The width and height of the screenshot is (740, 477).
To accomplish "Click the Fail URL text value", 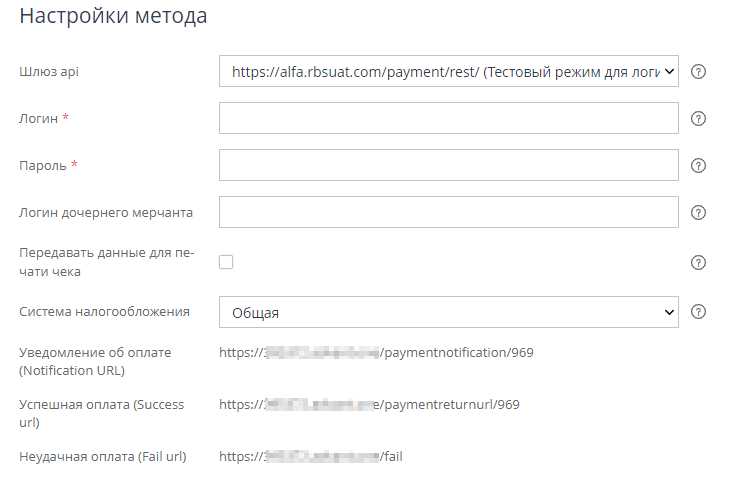I will tap(310, 457).
